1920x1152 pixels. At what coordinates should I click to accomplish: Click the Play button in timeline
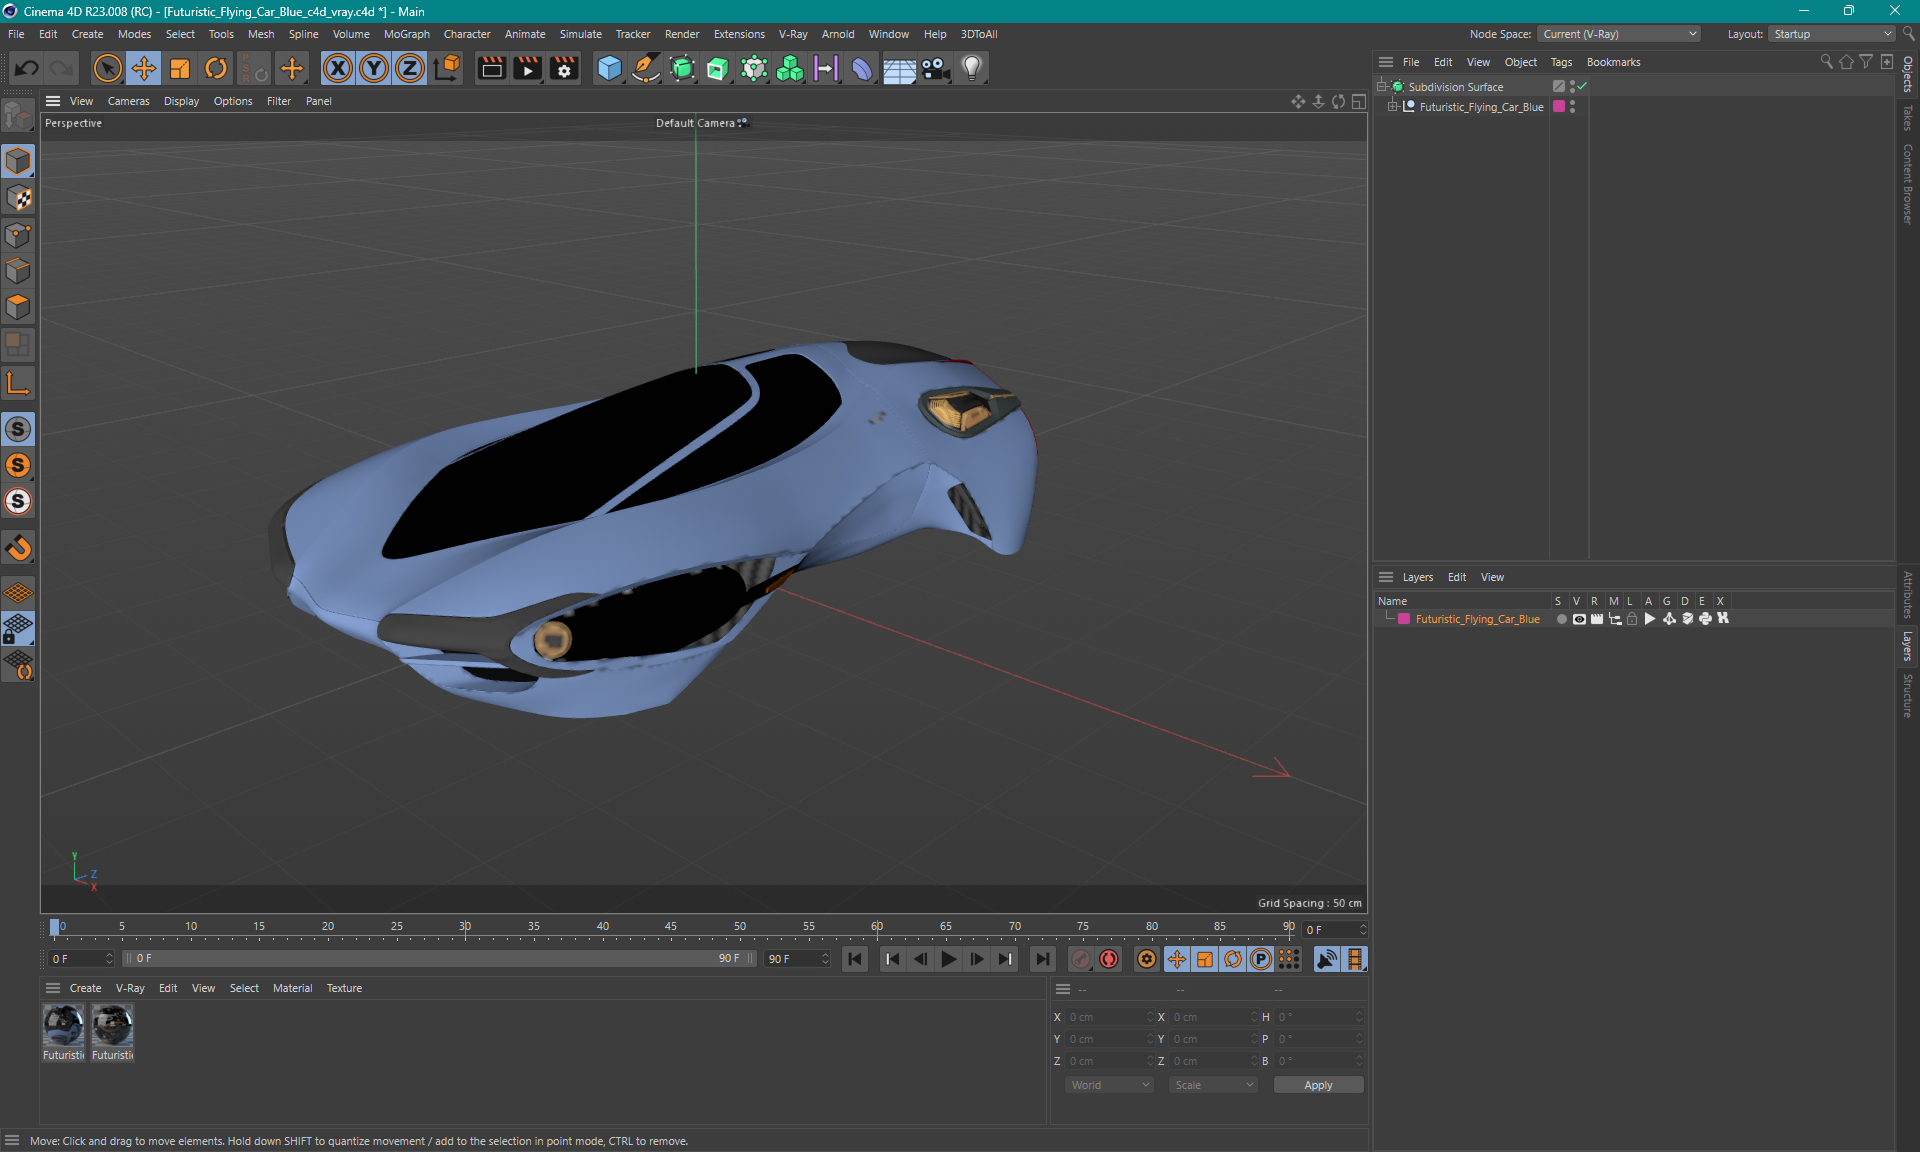click(x=948, y=959)
